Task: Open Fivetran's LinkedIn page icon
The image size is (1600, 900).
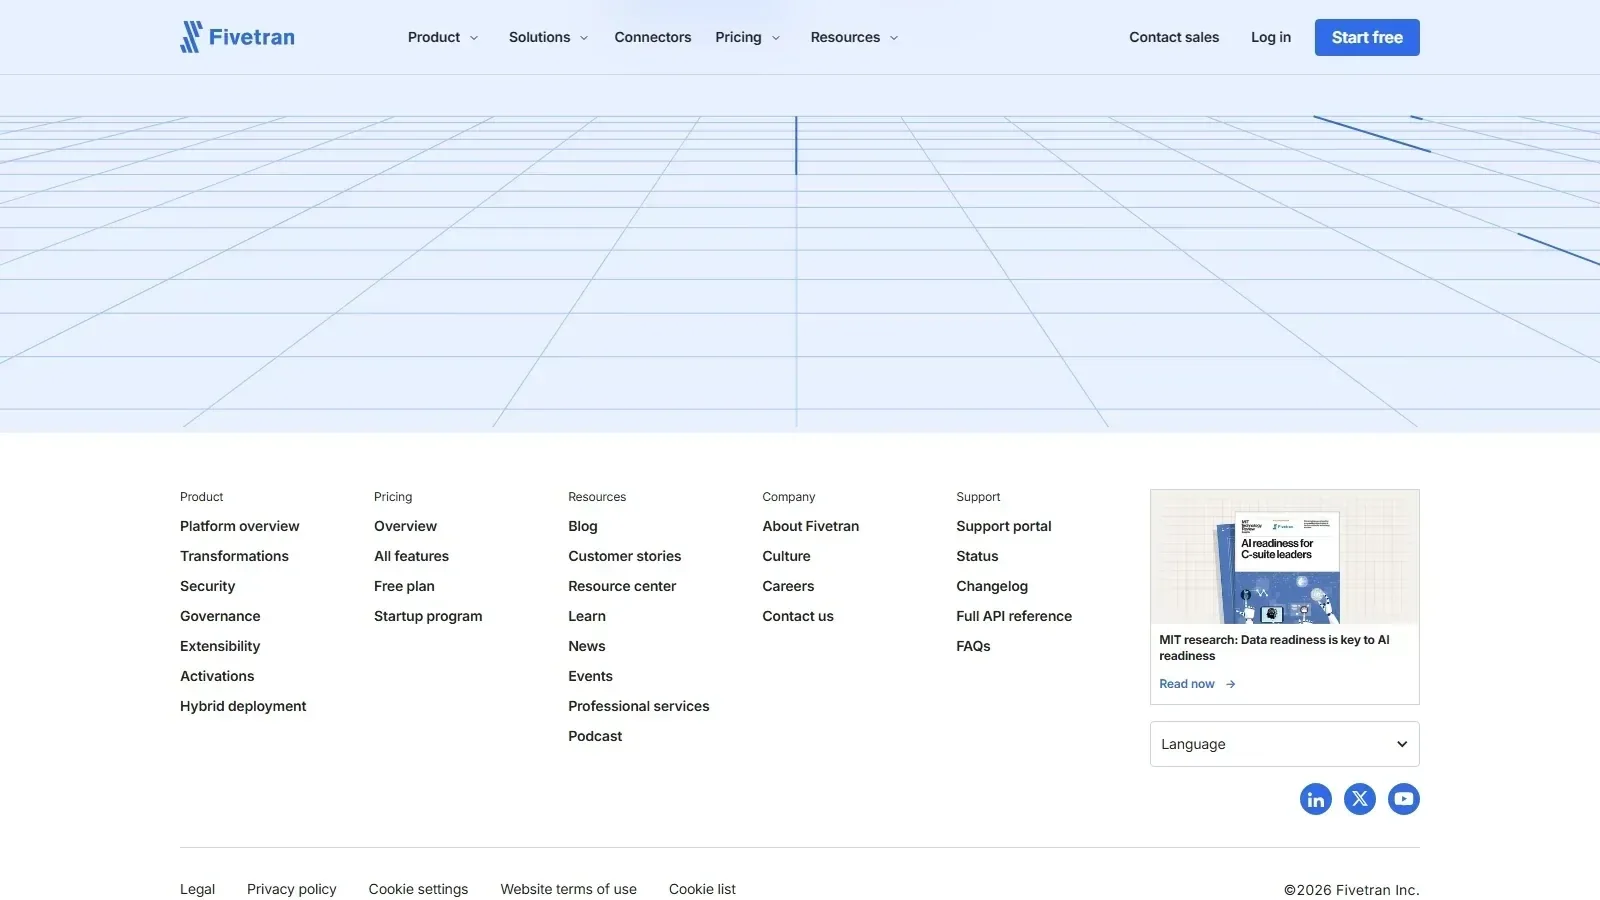Action: [x=1315, y=799]
